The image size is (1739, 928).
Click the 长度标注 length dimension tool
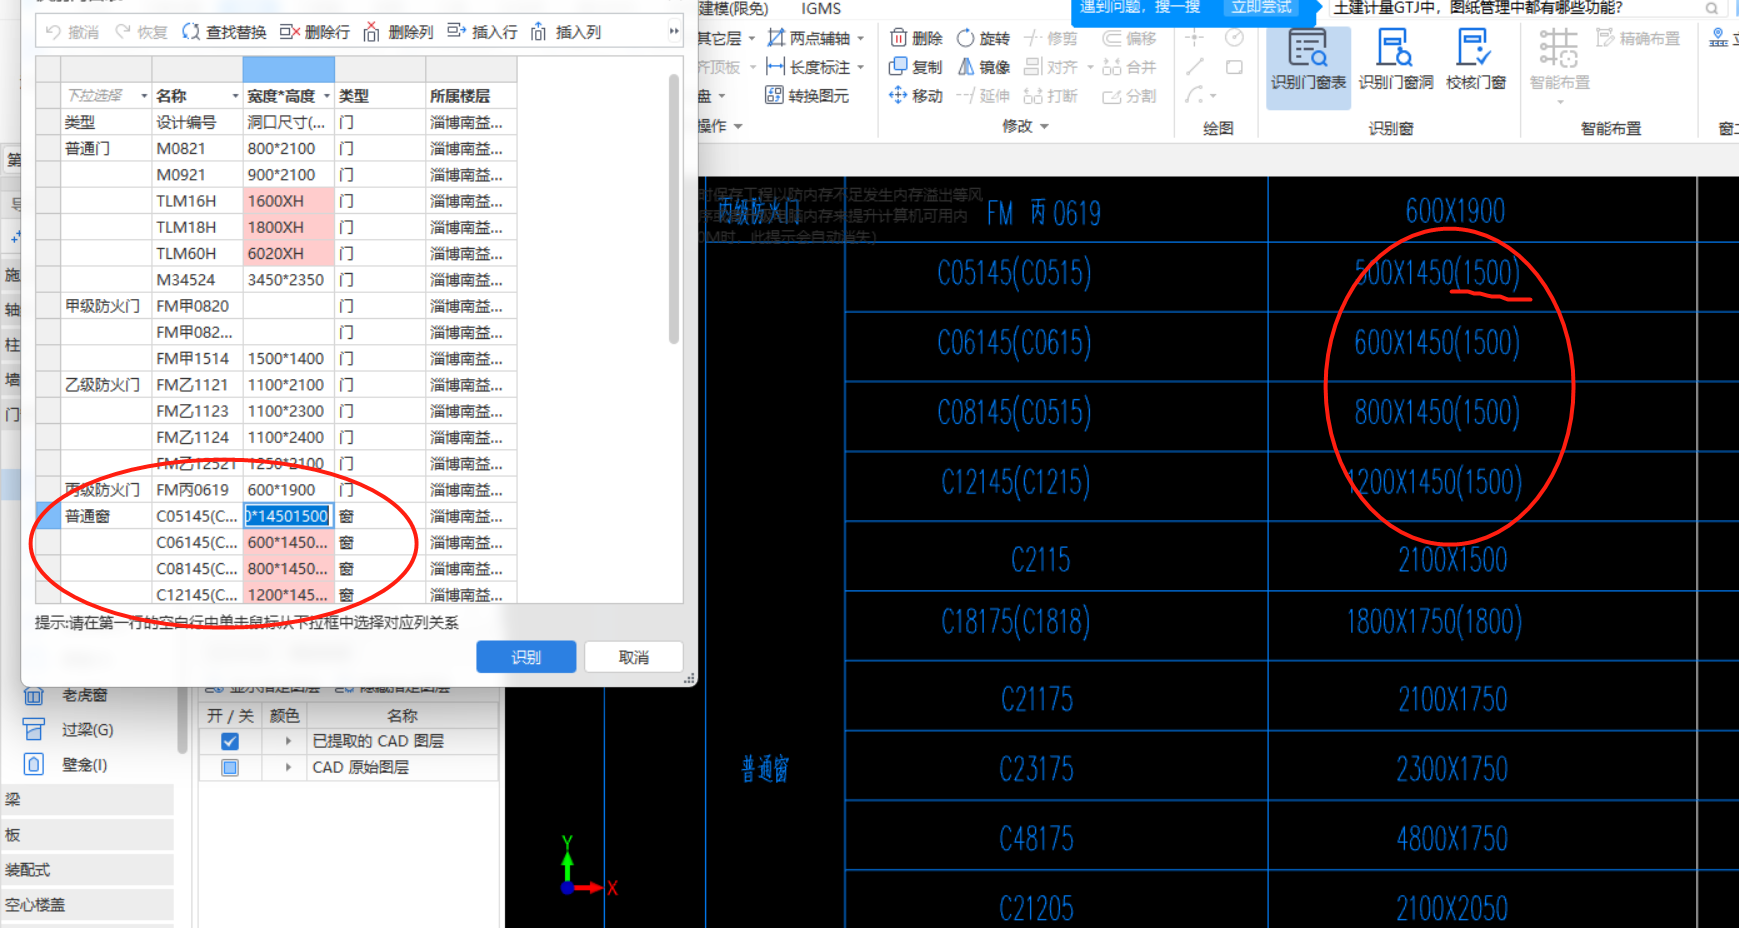(808, 67)
